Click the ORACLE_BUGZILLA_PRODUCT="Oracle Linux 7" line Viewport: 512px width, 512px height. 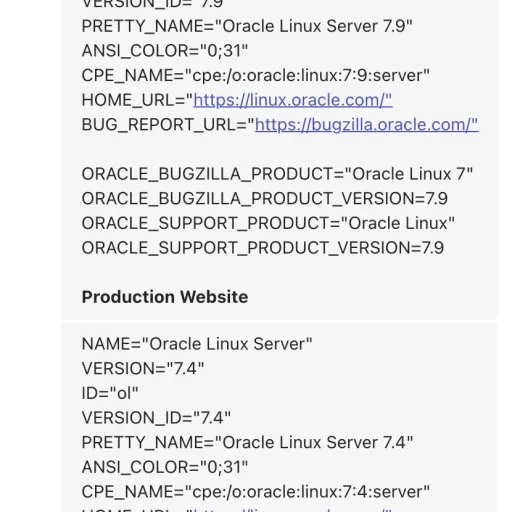(277, 174)
